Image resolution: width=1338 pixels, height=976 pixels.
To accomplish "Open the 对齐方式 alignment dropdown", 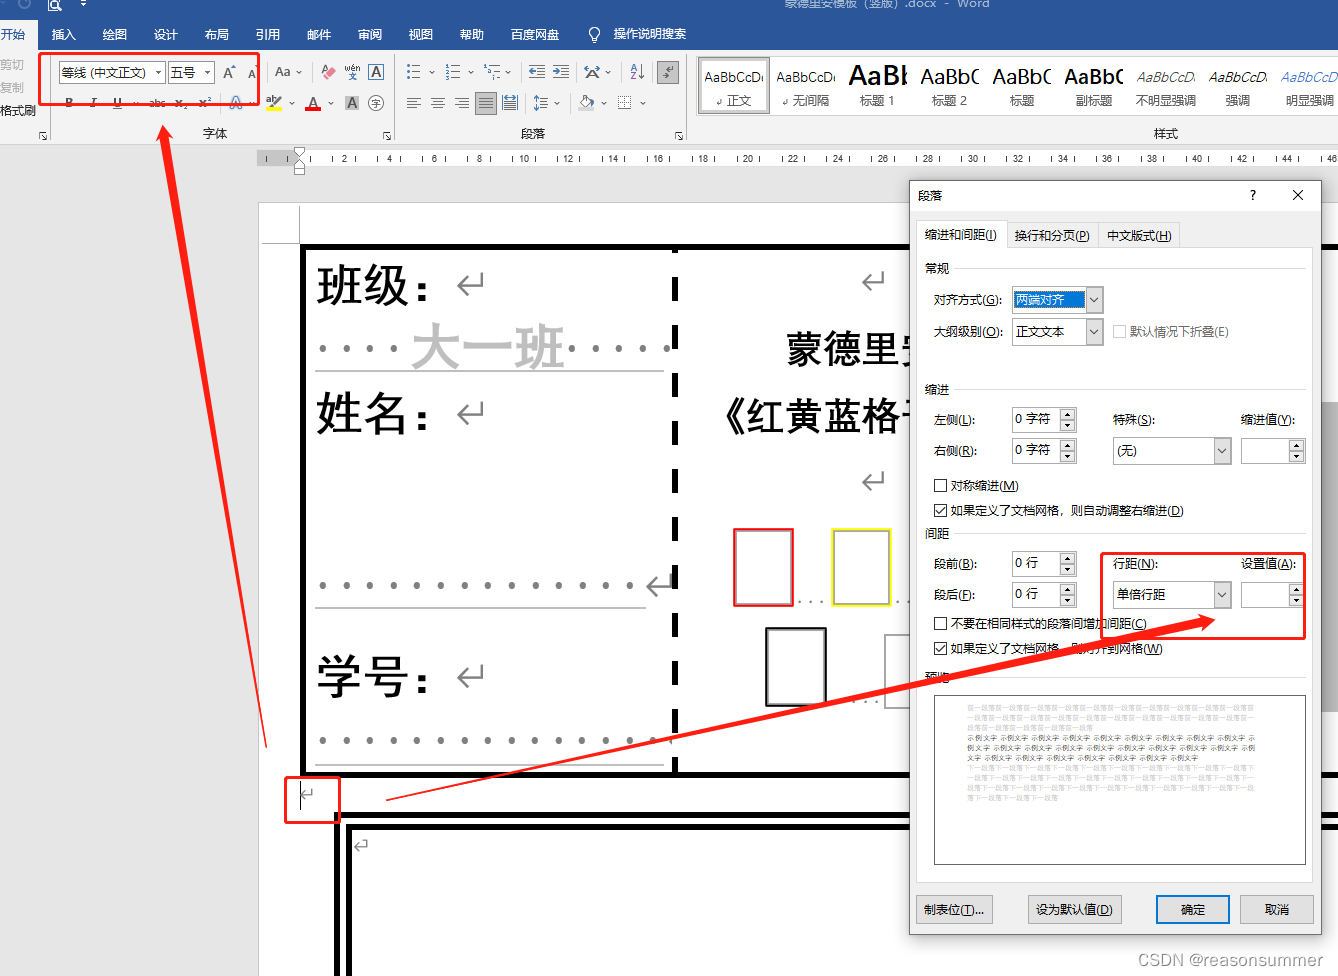I will 1094,300.
